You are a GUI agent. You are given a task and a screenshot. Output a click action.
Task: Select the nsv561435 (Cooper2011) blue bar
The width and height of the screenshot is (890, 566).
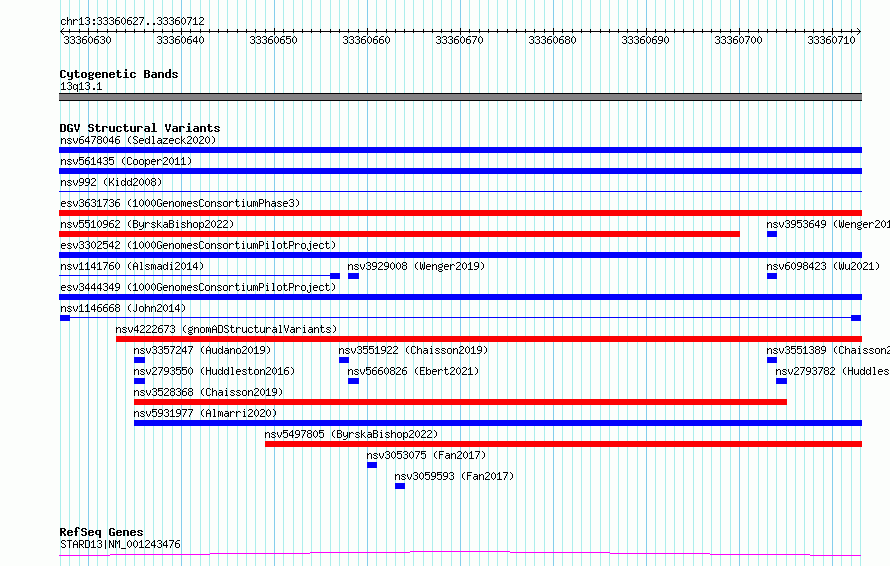tap(460, 171)
